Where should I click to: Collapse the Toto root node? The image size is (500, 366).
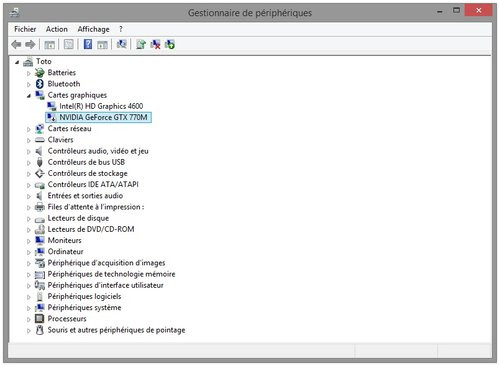pyautogui.click(x=17, y=62)
